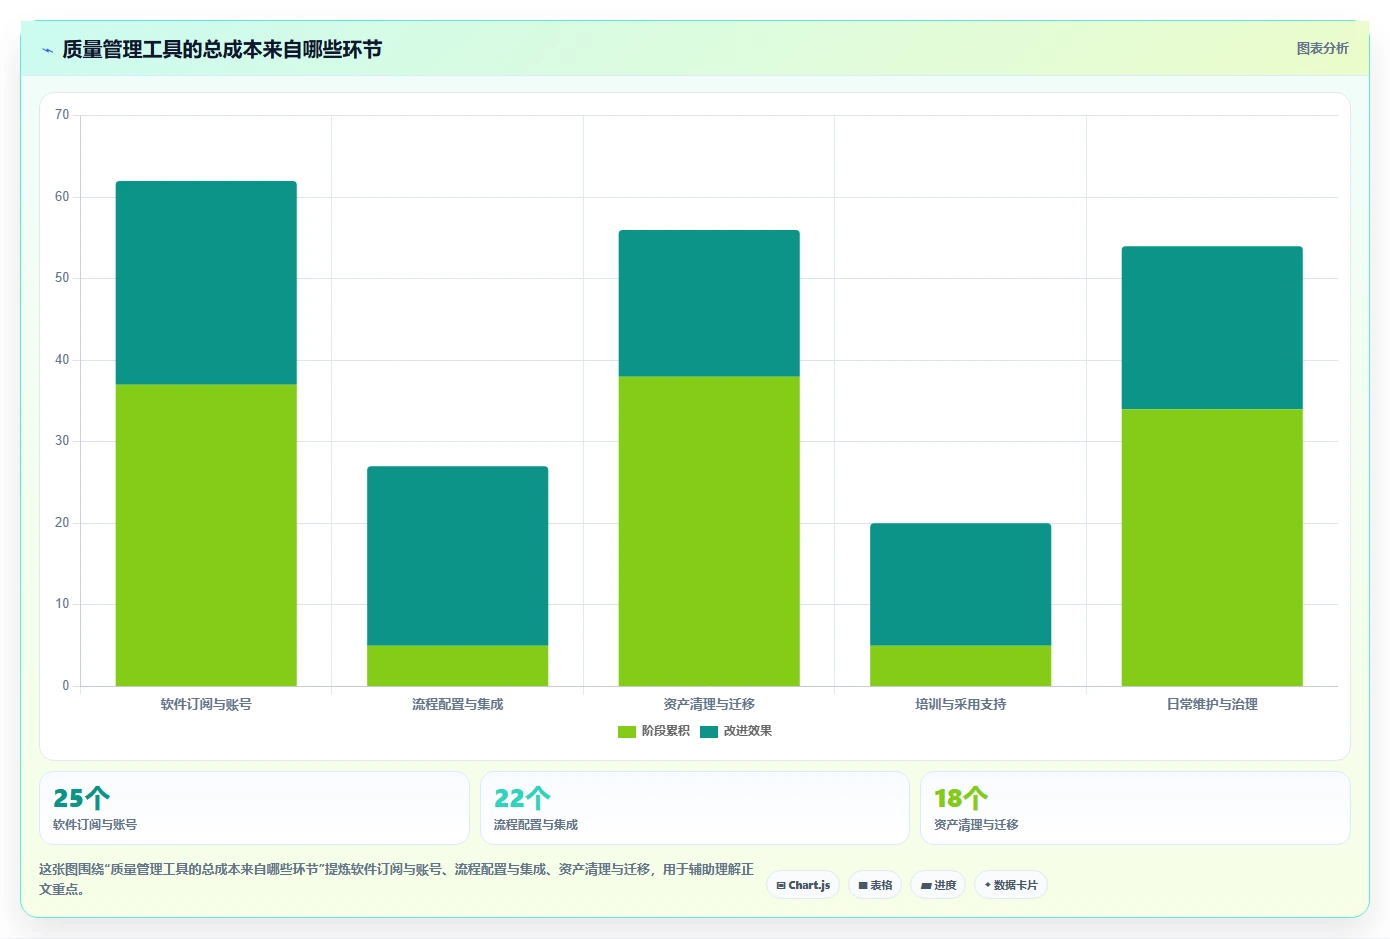The height and width of the screenshot is (939, 1390).
Task: Open the 图表分析 label in the header
Action: [x=1322, y=48]
